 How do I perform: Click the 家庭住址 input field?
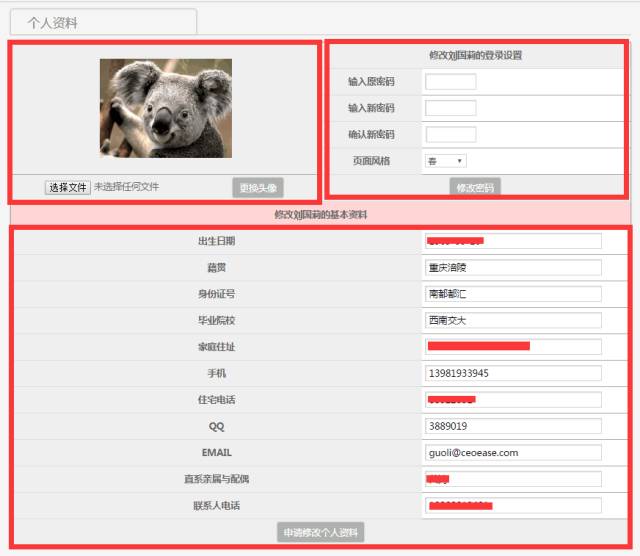pos(513,347)
